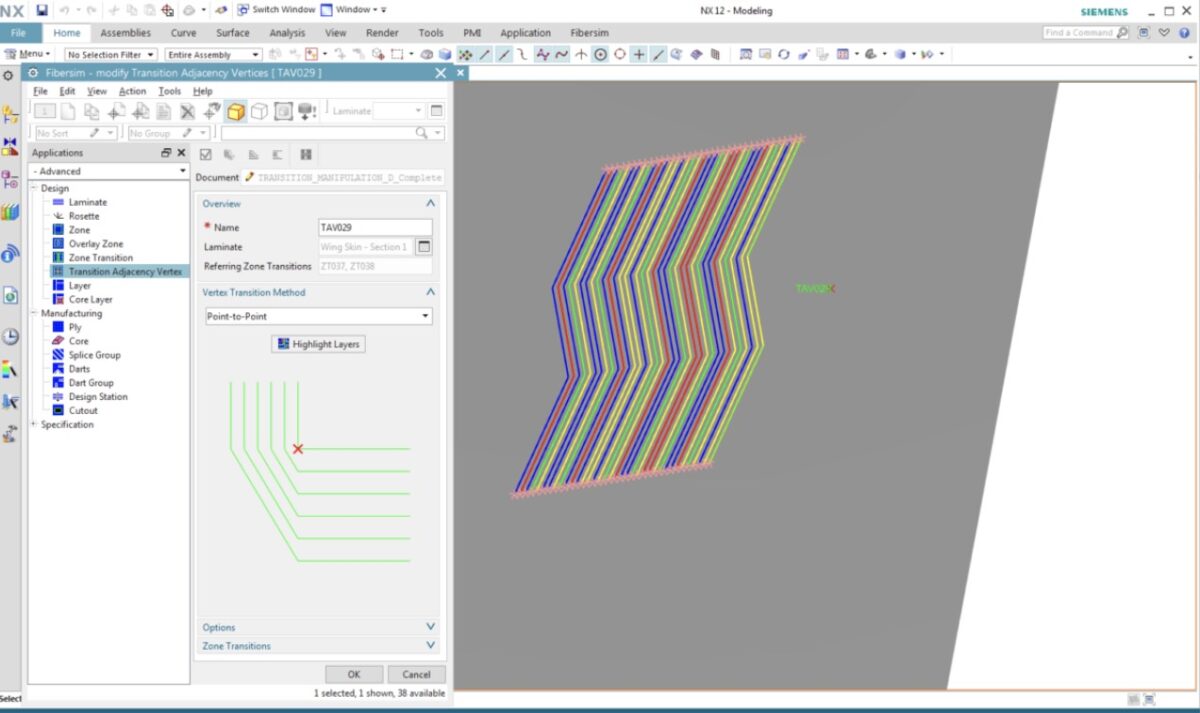Open the PMI ribbon tab

tap(471, 33)
